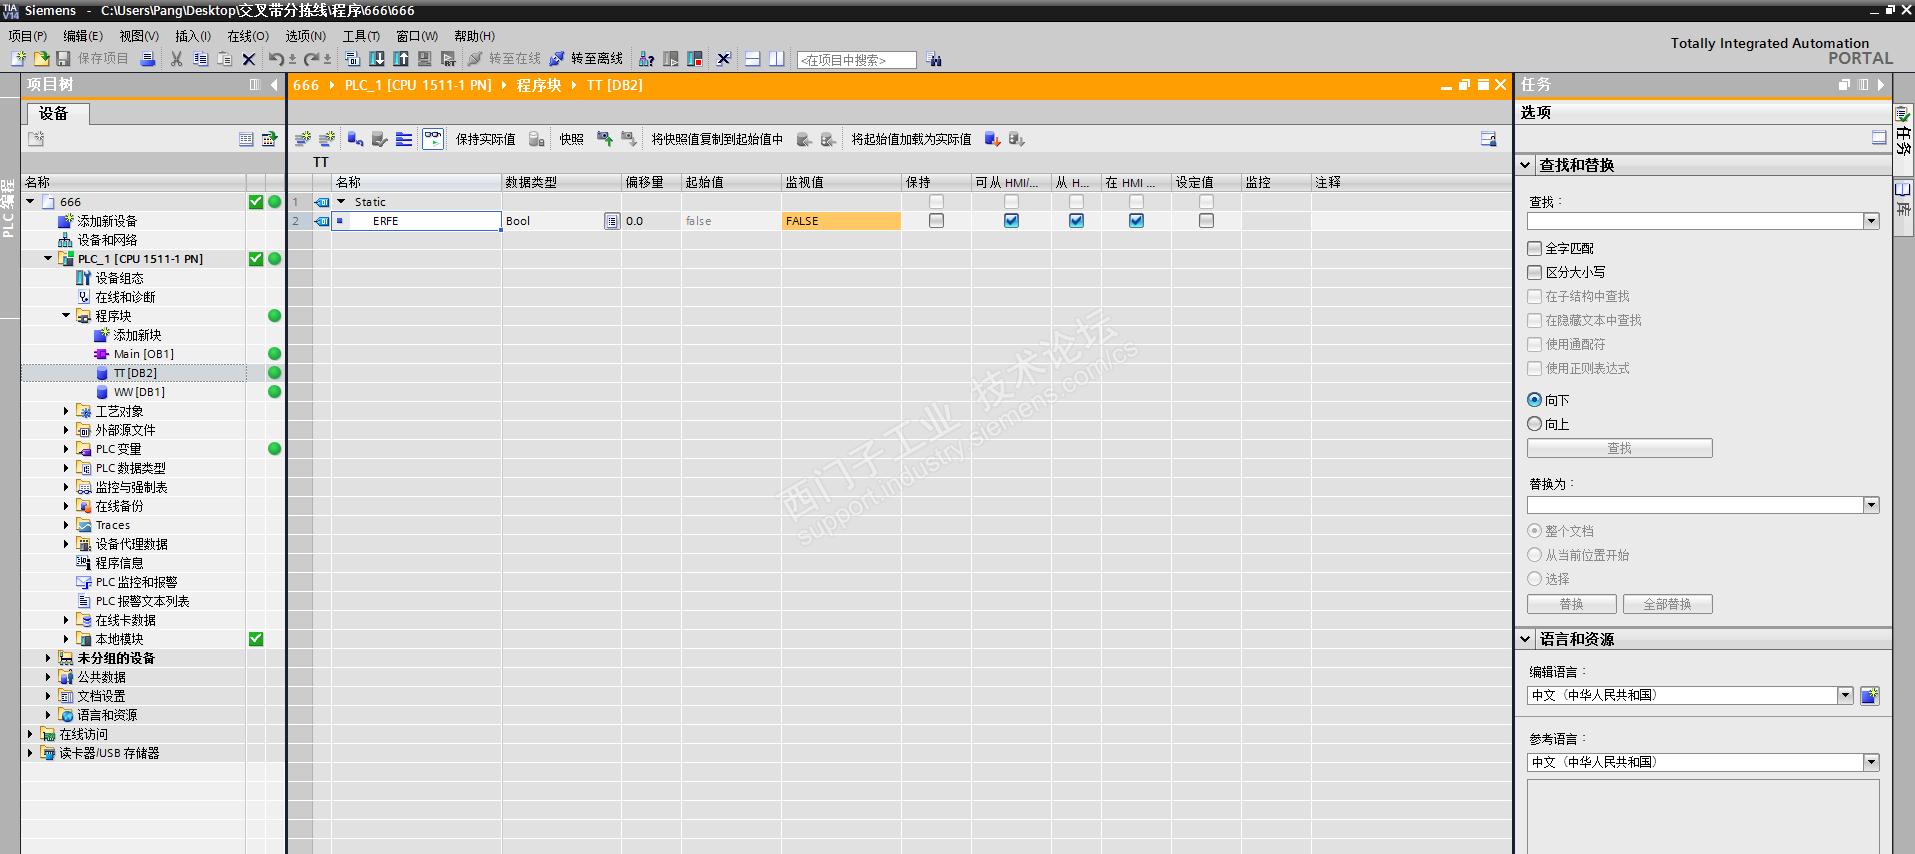Click the add row icon in DB toolbar
Screen dimensions: 1915x854
click(327, 139)
